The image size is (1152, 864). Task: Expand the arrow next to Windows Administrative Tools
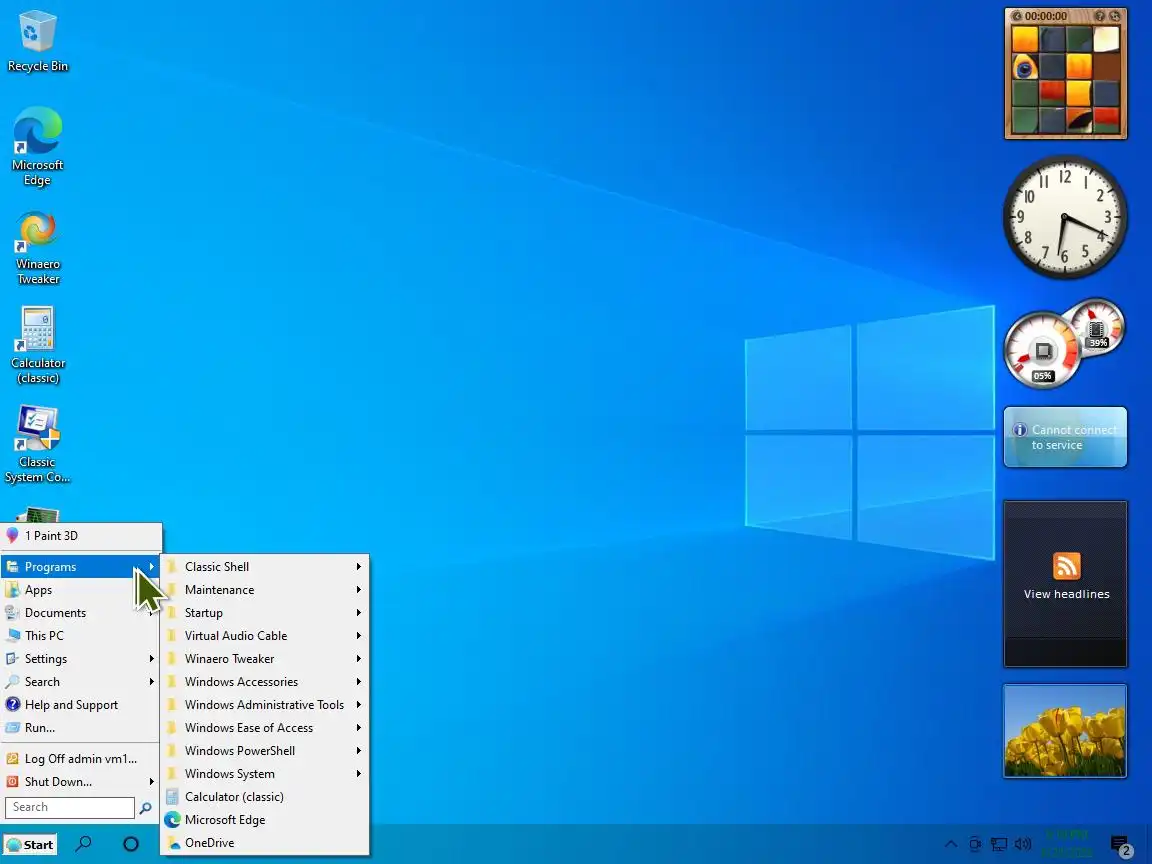(x=359, y=705)
